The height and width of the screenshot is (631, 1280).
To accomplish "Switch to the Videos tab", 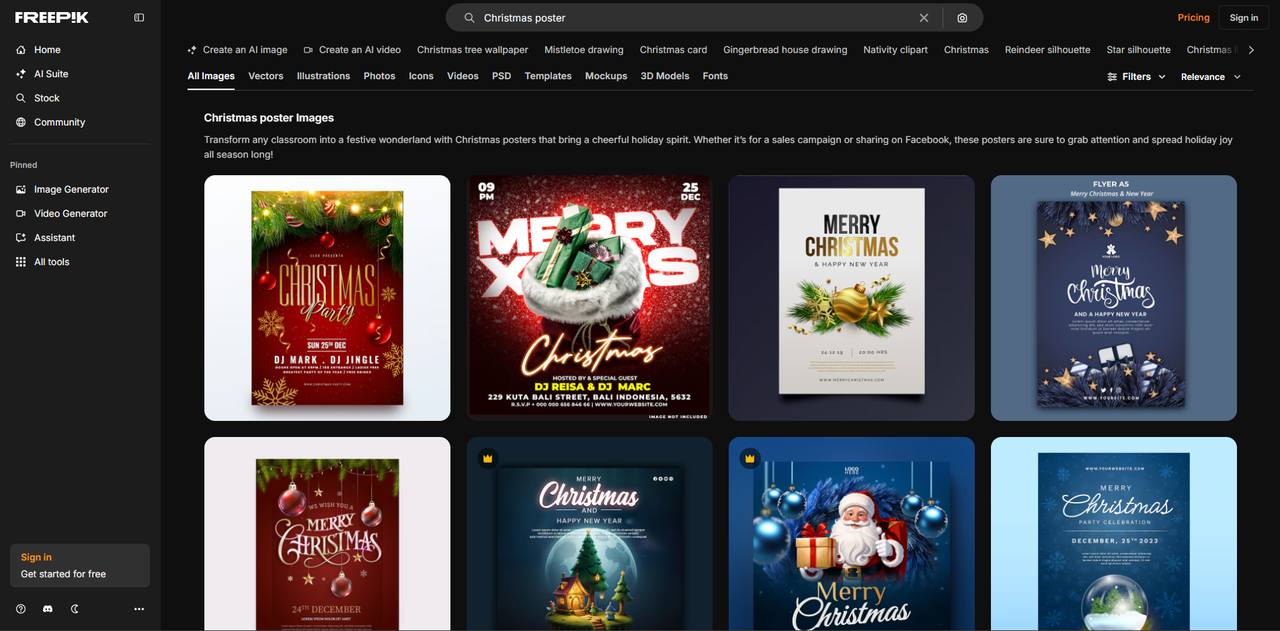I will coord(463,76).
